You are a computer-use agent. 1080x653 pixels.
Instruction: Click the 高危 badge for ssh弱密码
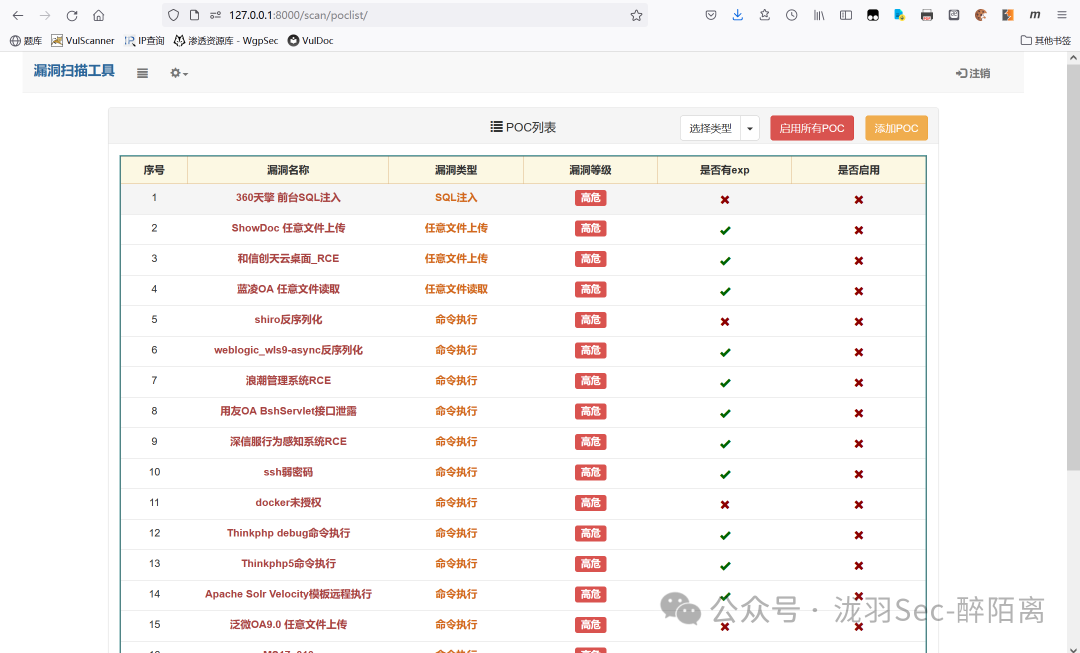point(590,473)
